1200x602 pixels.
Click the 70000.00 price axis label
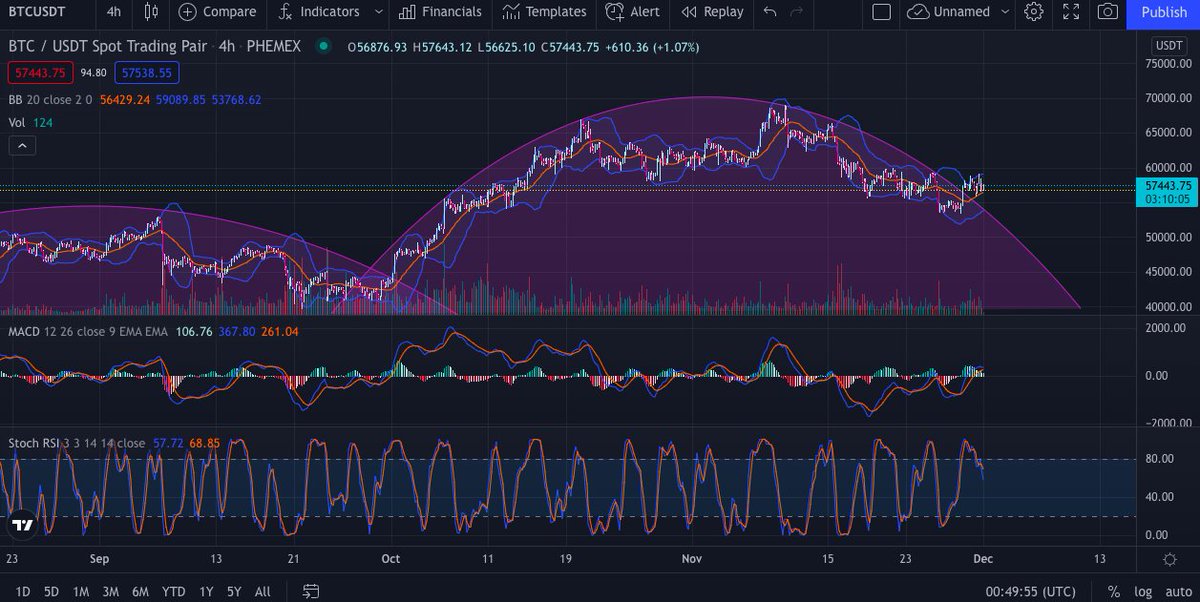(1169, 98)
